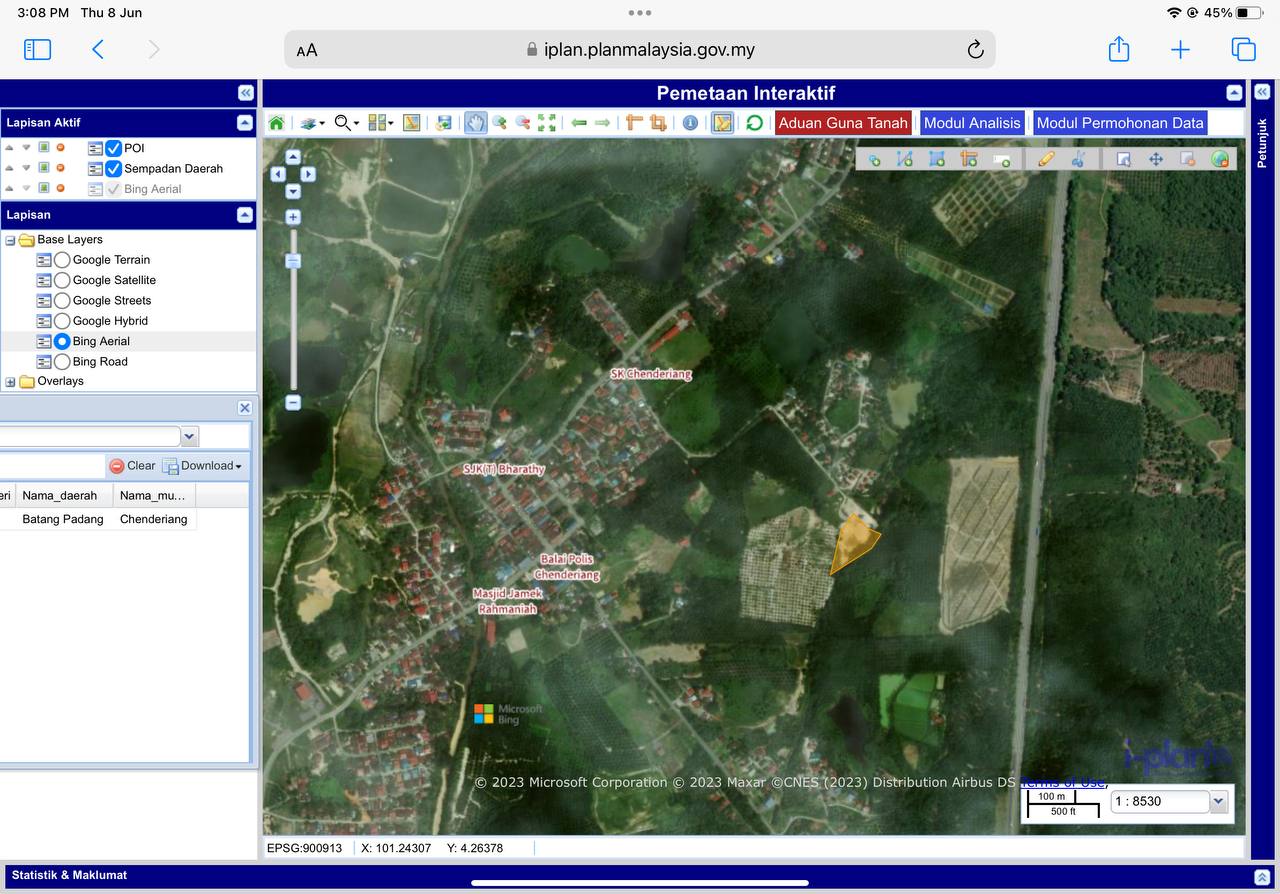Click the Aduan Guna Tanah button
1280x894 pixels.
click(842, 123)
